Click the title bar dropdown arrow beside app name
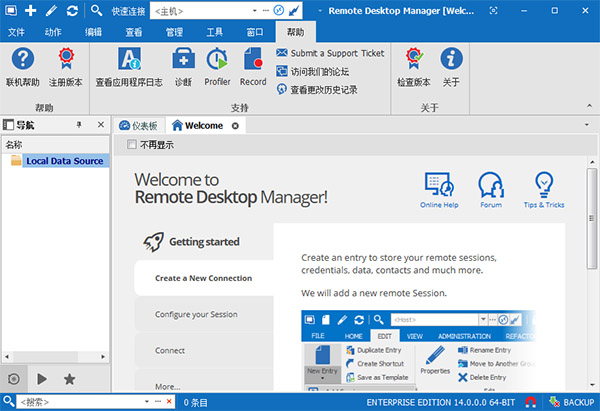The height and width of the screenshot is (411, 600). click(320, 11)
